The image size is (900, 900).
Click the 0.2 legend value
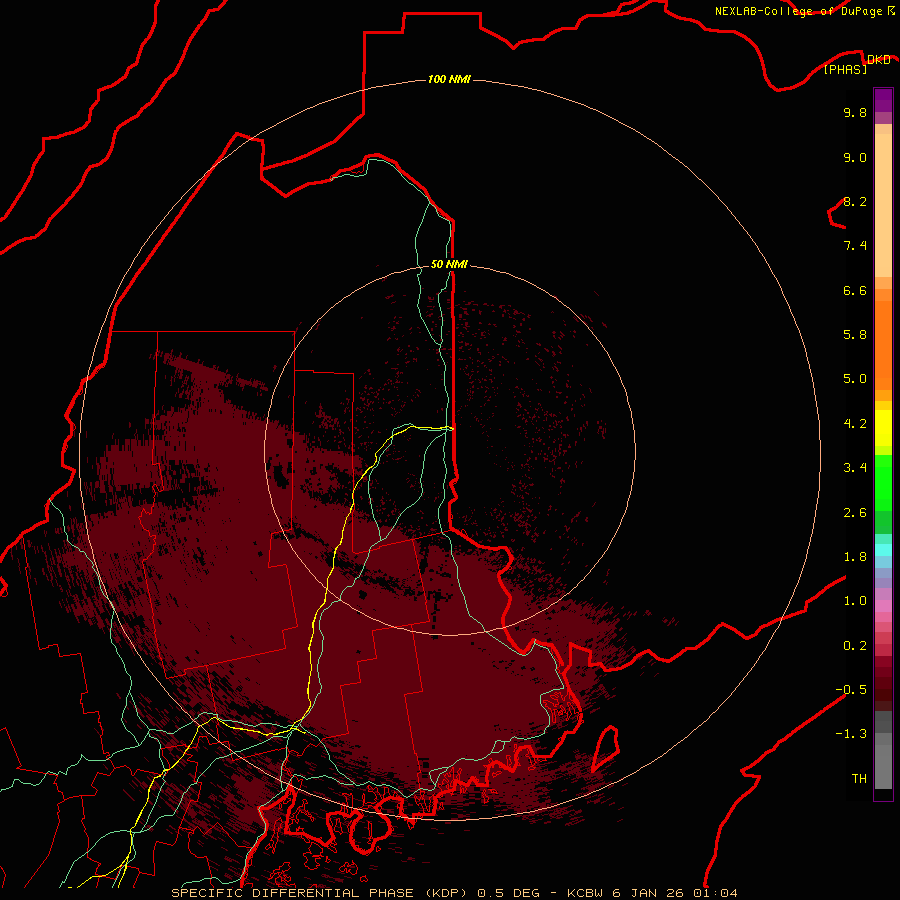(x=855, y=646)
